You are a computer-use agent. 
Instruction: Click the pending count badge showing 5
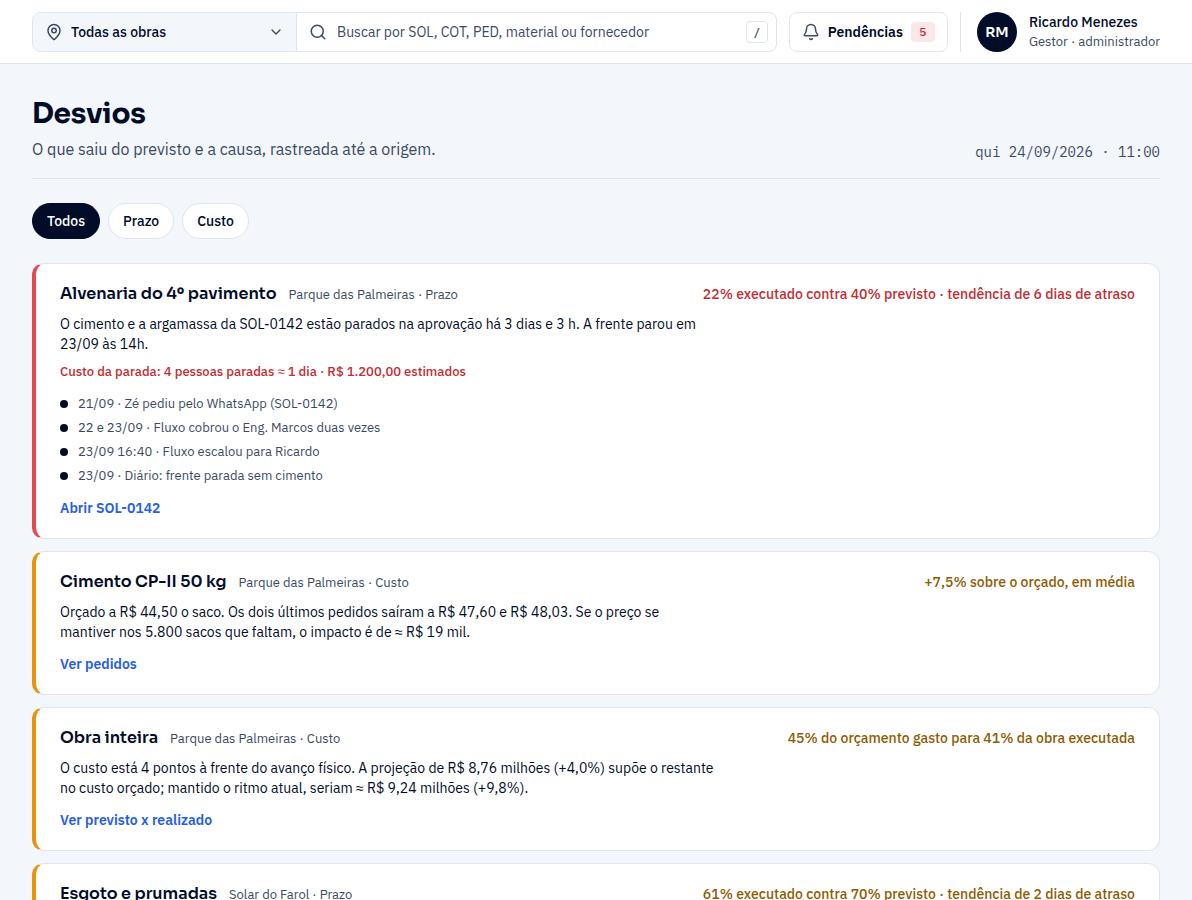click(x=923, y=32)
